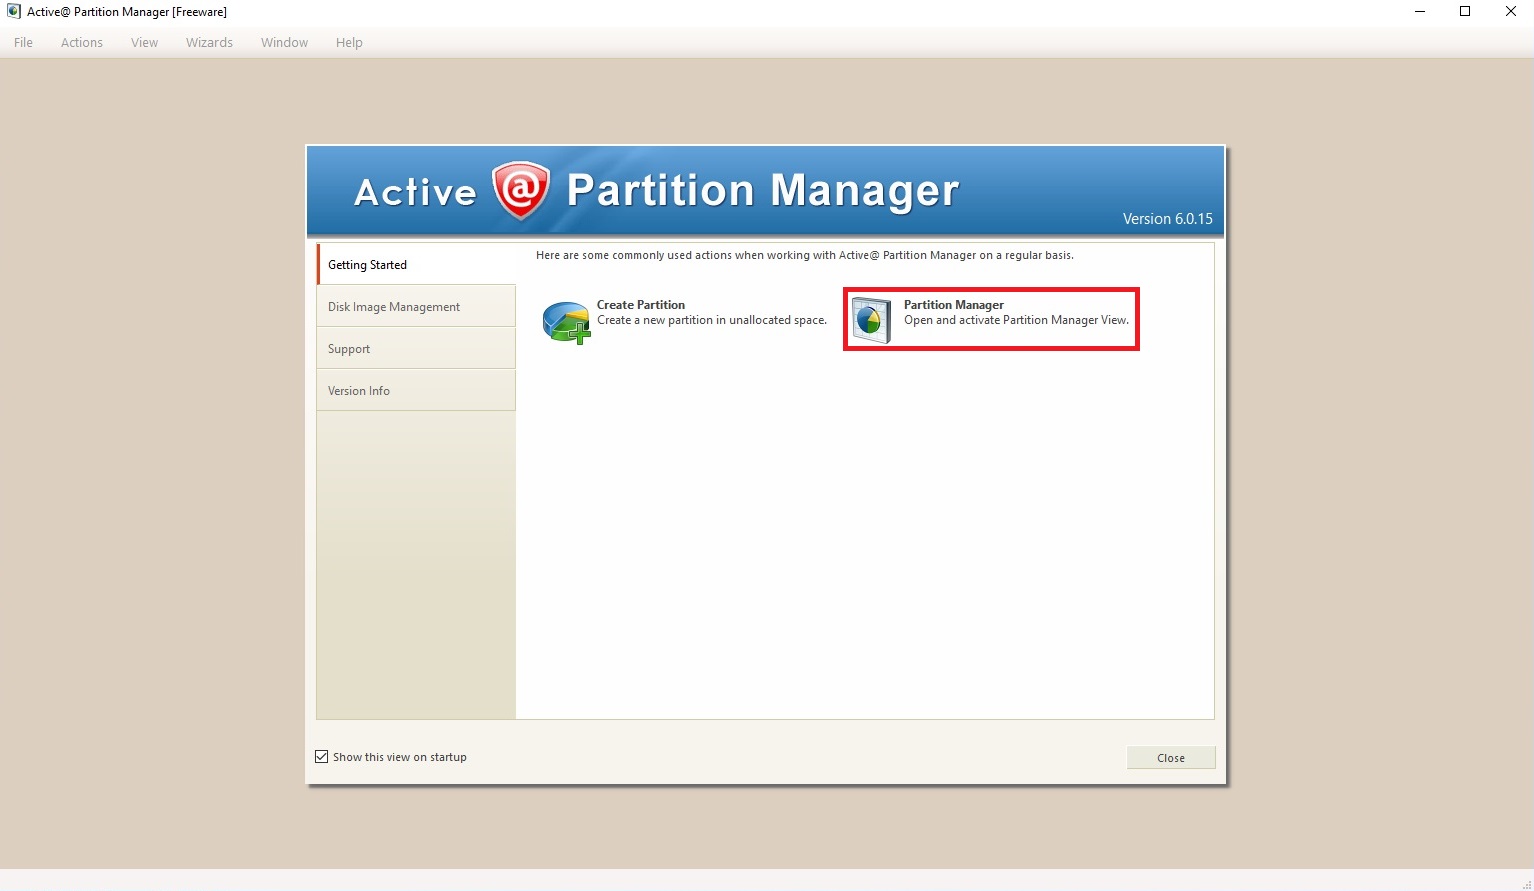Show the Version Info tab
This screenshot has width=1534, height=891.
[x=416, y=391]
